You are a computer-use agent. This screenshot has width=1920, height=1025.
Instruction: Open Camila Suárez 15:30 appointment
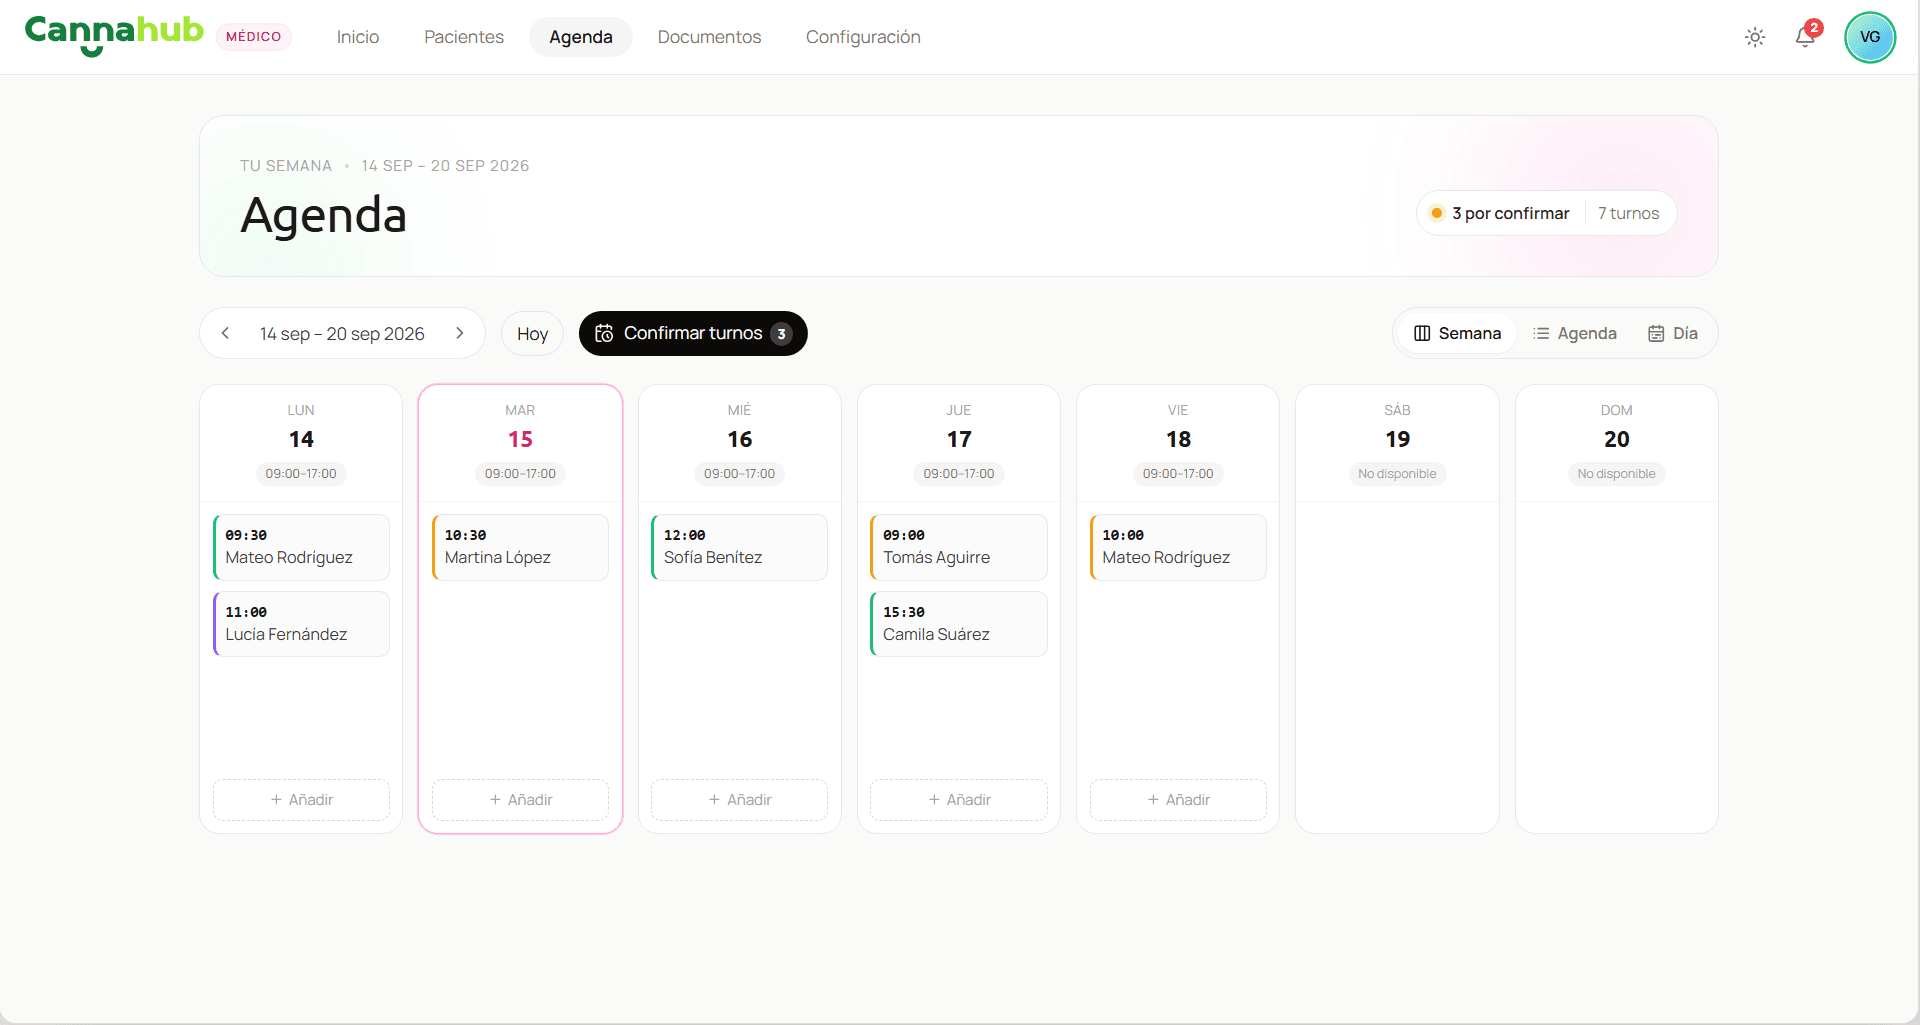click(x=959, y=624)
